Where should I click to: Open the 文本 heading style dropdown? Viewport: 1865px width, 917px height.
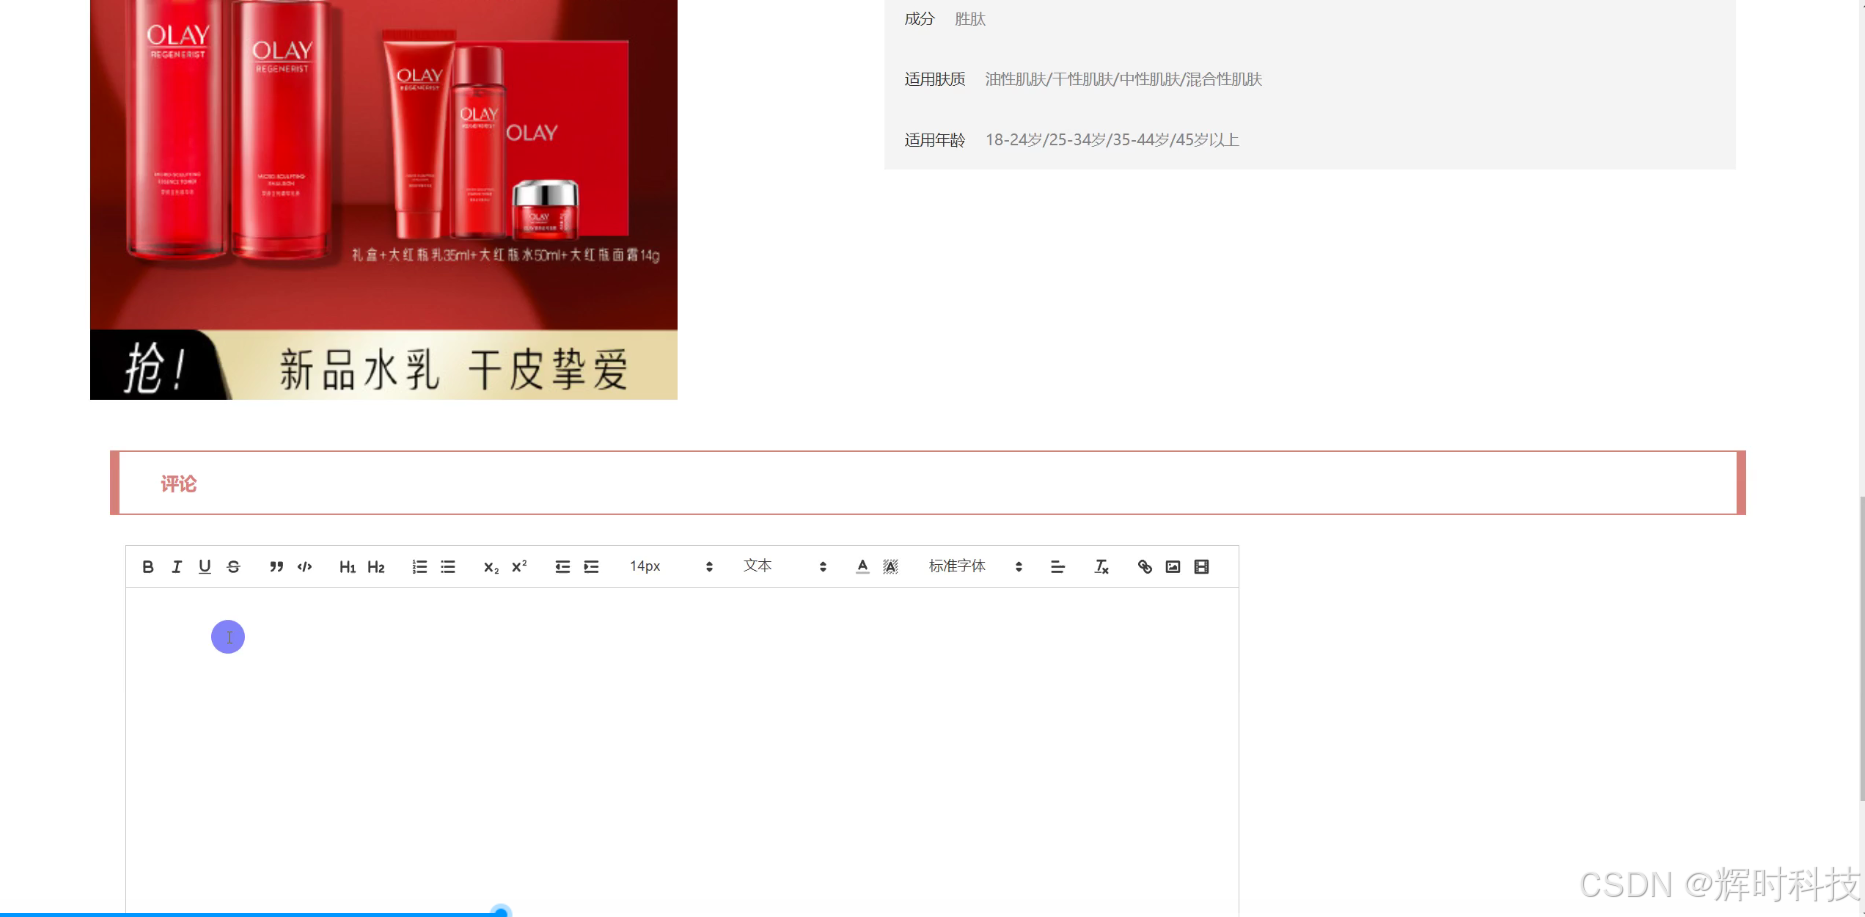[x=785, y=567]
